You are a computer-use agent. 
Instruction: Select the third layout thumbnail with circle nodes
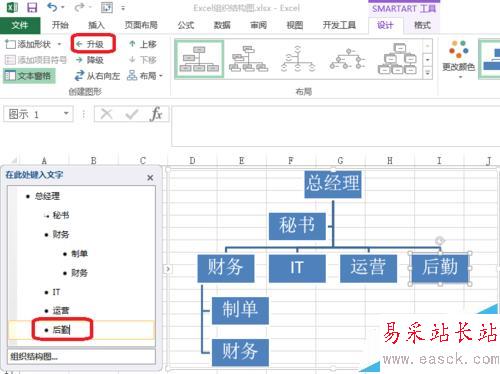pyautogui.click(x=298, y=59)
